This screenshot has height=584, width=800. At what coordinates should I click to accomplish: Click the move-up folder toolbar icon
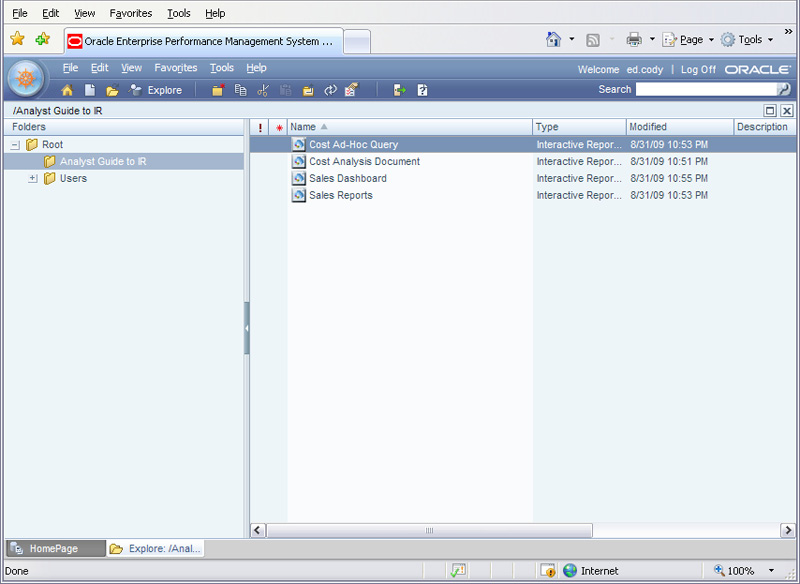pyautogui.click(x=308, y=90)
